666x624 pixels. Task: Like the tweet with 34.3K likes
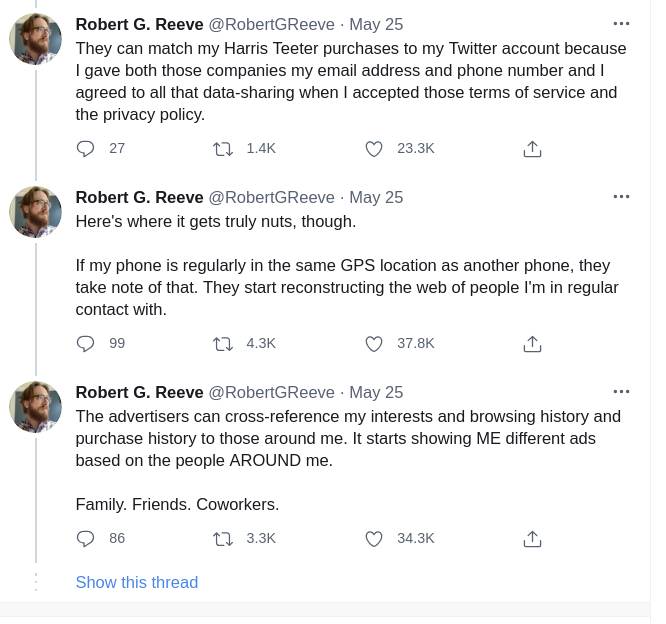(374, 539)
